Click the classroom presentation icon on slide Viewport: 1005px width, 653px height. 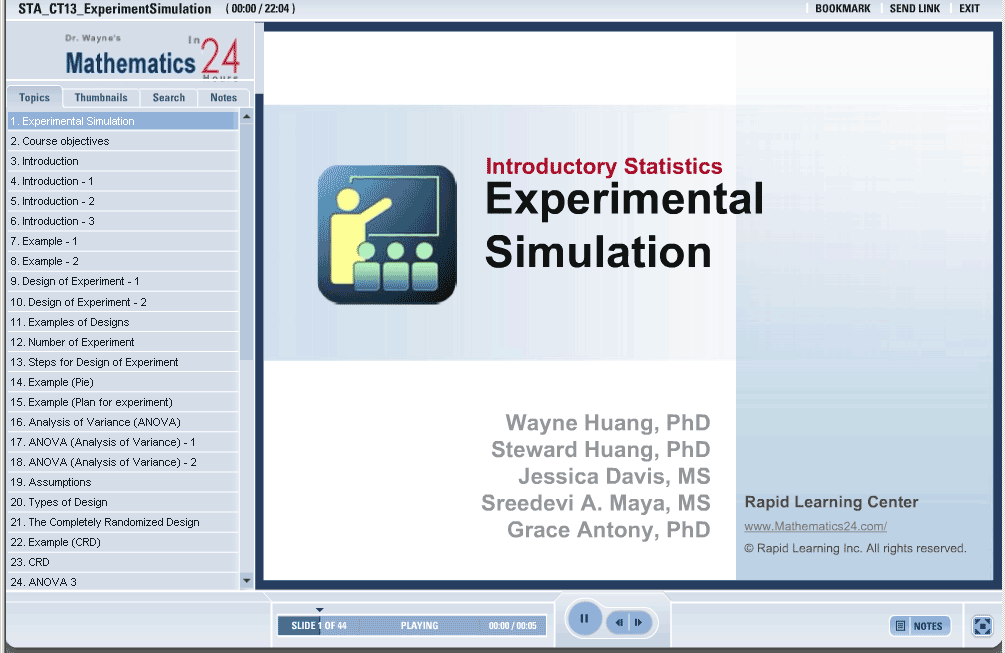[387, 234]
